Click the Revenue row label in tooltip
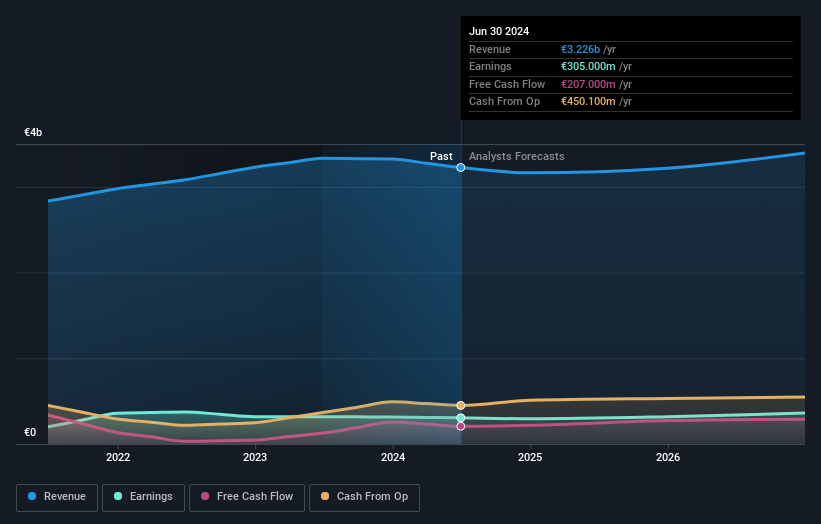821x524 pixels. tap(490, 49)
